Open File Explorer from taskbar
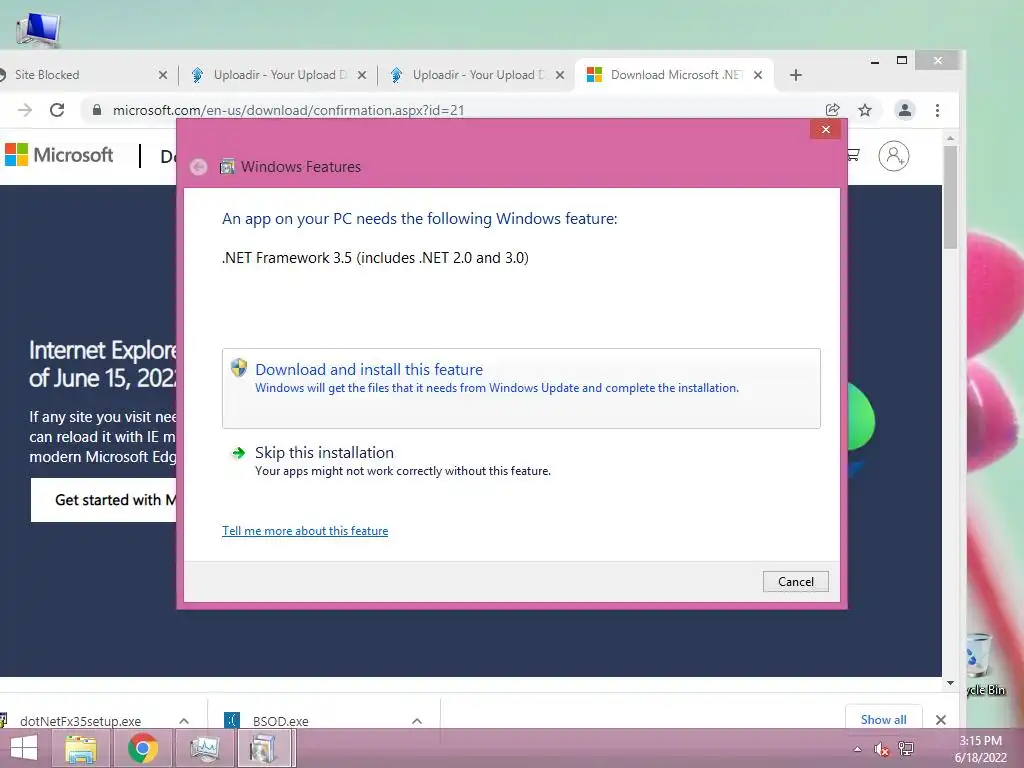The height and width of the screenshot is (768, 1024). (x=81, y=748)
